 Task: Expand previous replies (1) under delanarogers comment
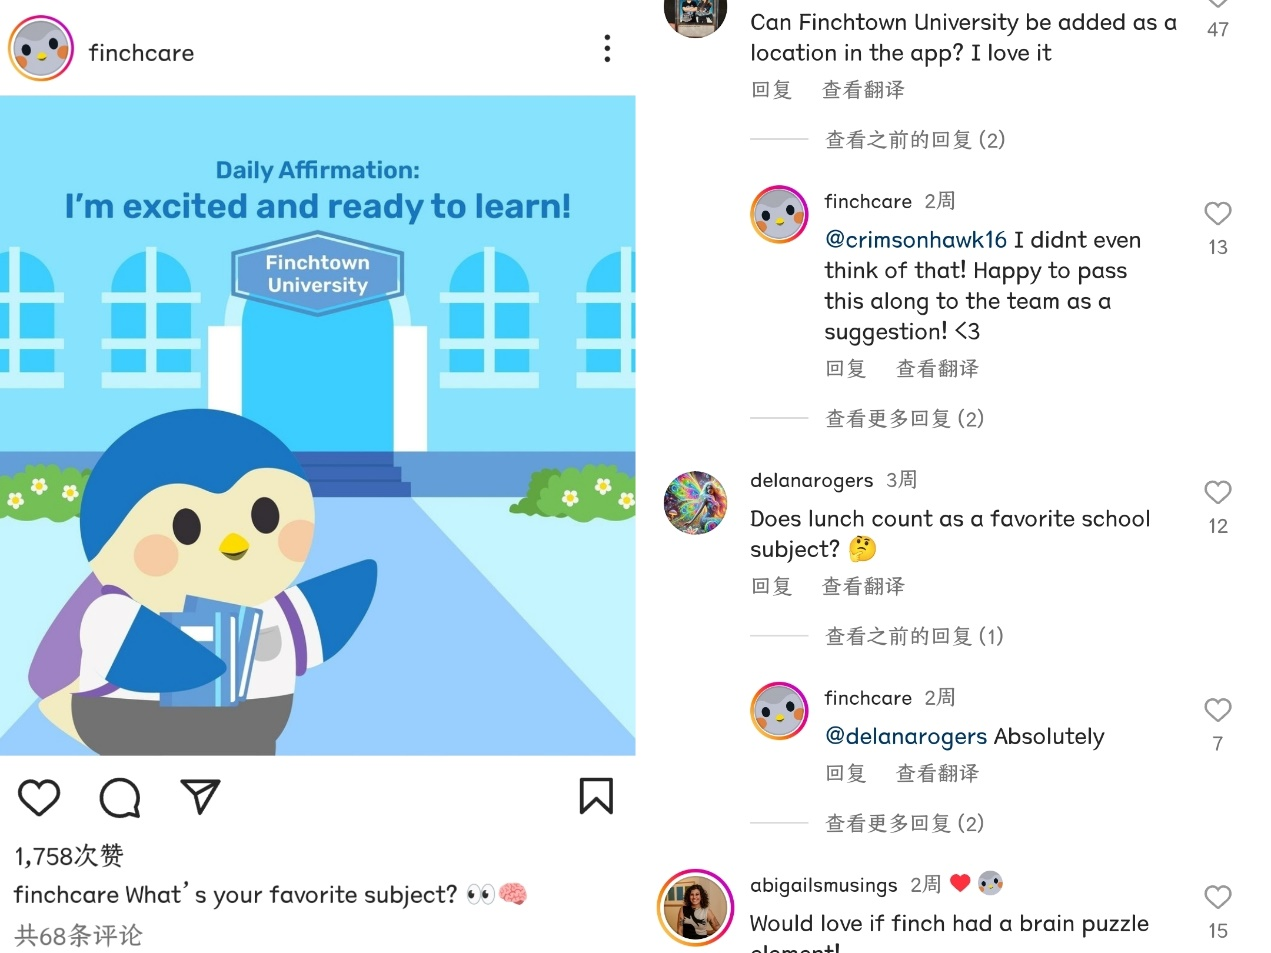[914, 637]
